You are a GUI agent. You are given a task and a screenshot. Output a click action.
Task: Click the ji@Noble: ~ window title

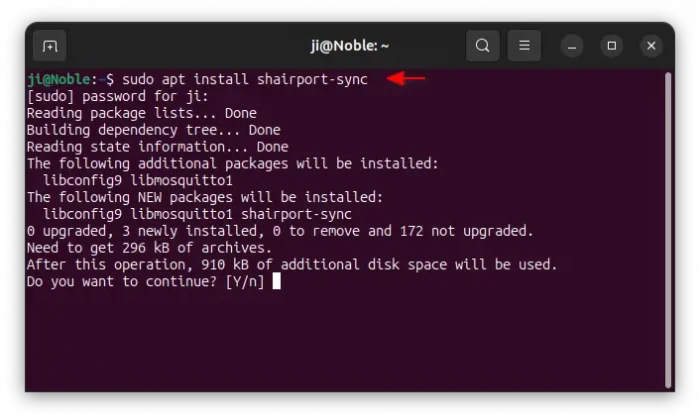coord(350,46)
